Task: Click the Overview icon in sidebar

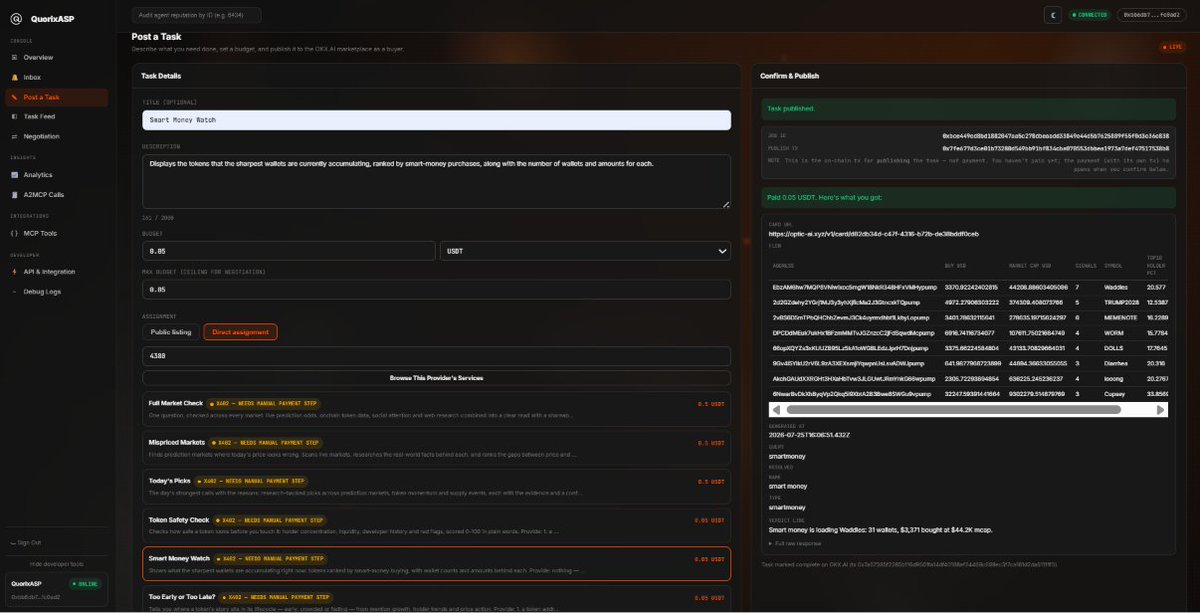Action: click(14, 57)
